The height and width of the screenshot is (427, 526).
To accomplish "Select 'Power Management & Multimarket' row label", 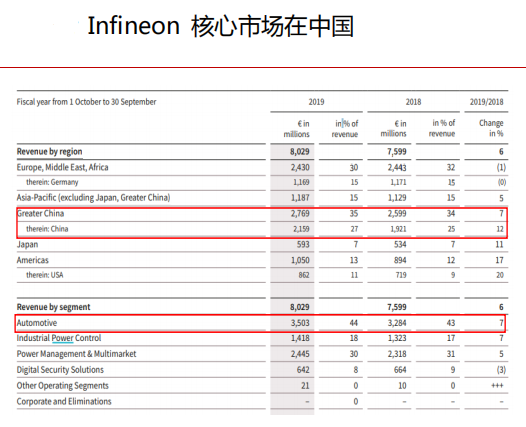I will pos(76,354).
